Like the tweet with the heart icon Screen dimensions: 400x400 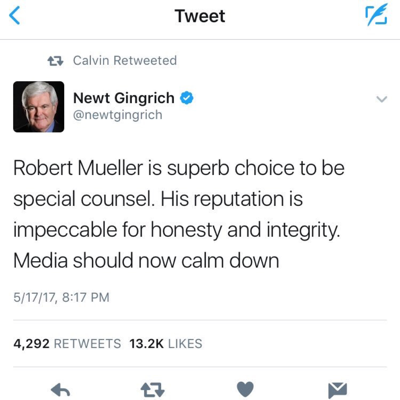245,389
